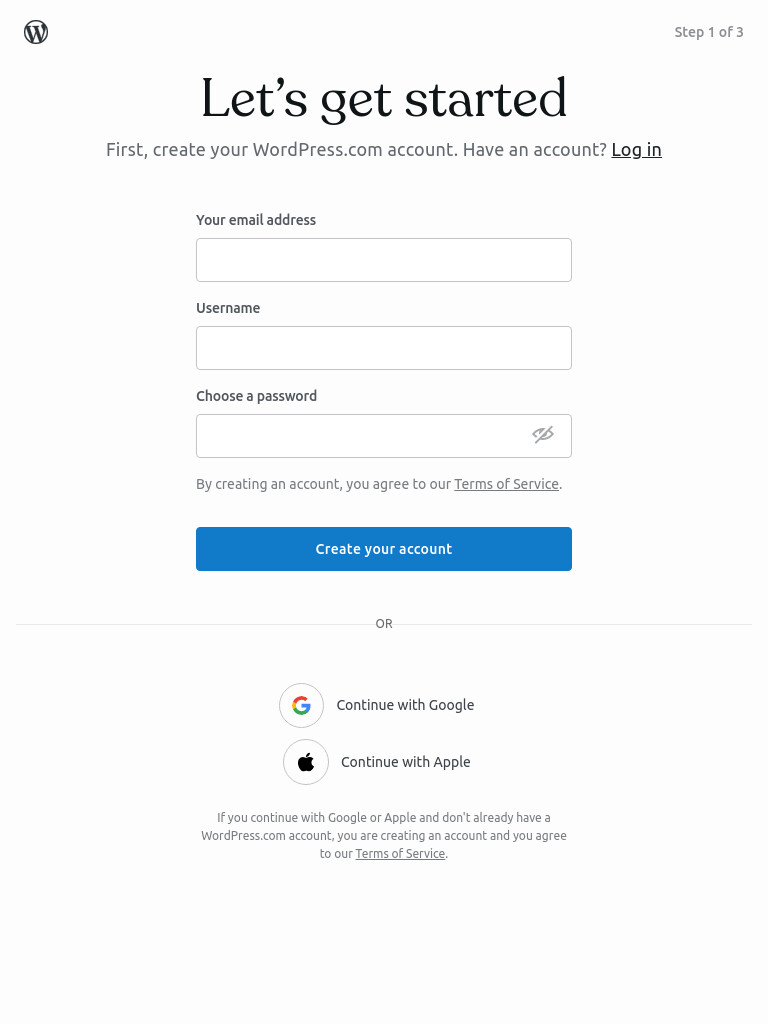Click the Google or Apple account disclaimer paragraph
This screenshot has width=768, height=1024.
384,835
